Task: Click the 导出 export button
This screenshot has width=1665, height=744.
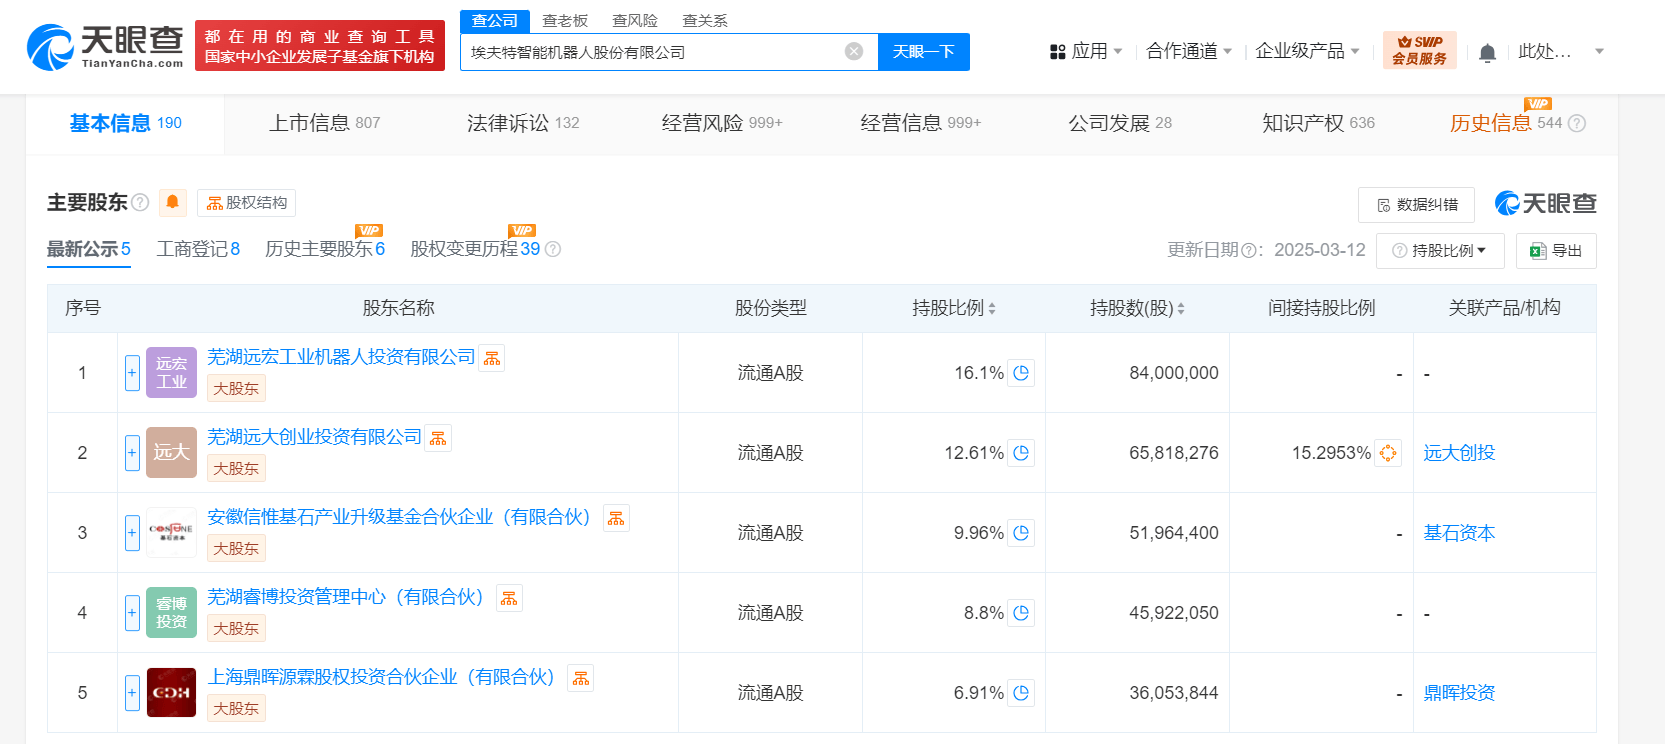Action: tap(1556, 251)
